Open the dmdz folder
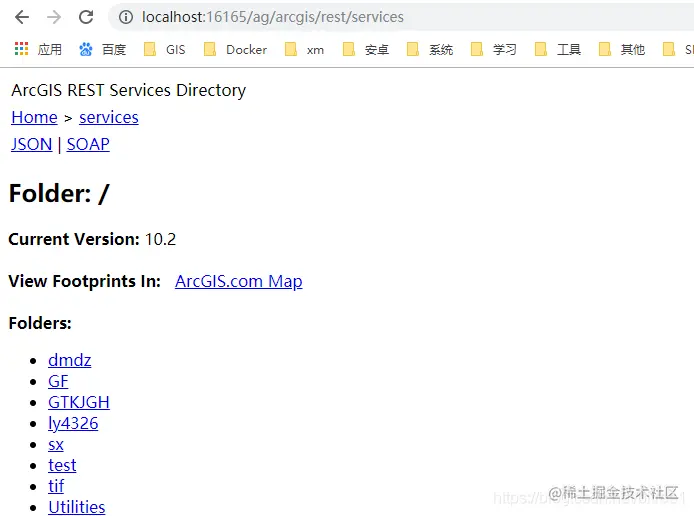This screenshot has height=516, width=694. [x=69, y=360]
